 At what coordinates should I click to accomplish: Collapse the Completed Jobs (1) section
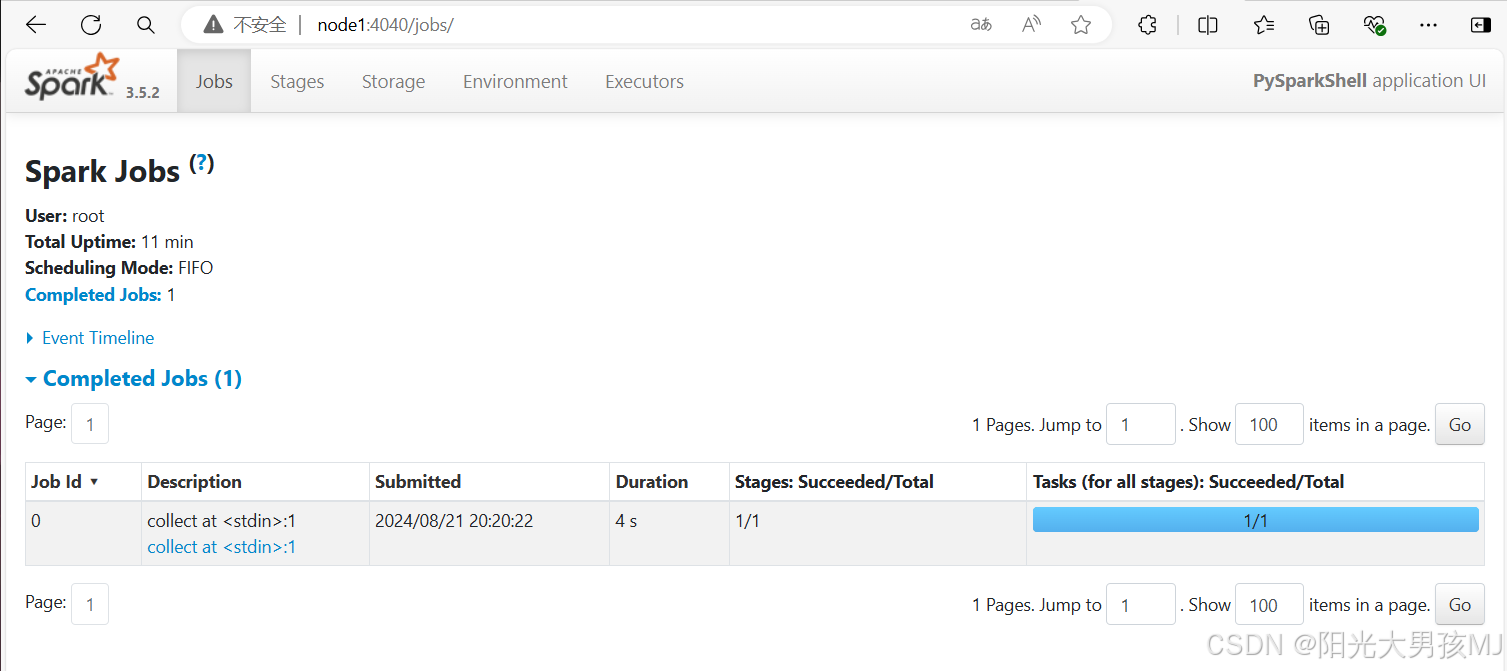133,379
